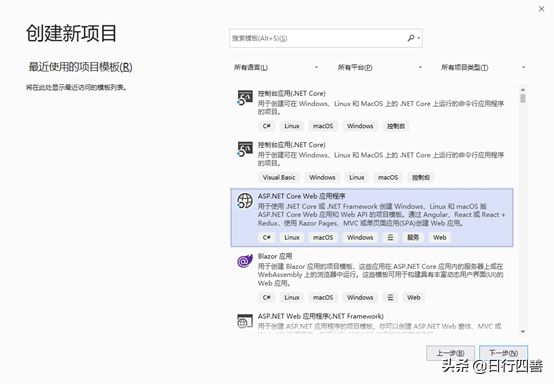Click C# tag in first console template
The image size is (554, 384).
click(x=266, y=126)
